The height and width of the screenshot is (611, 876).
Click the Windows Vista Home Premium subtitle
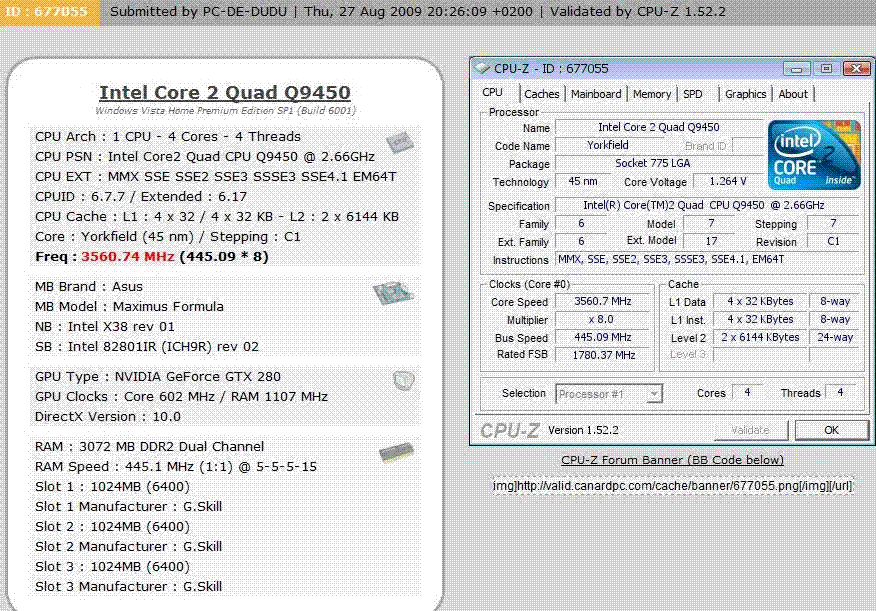225,111
